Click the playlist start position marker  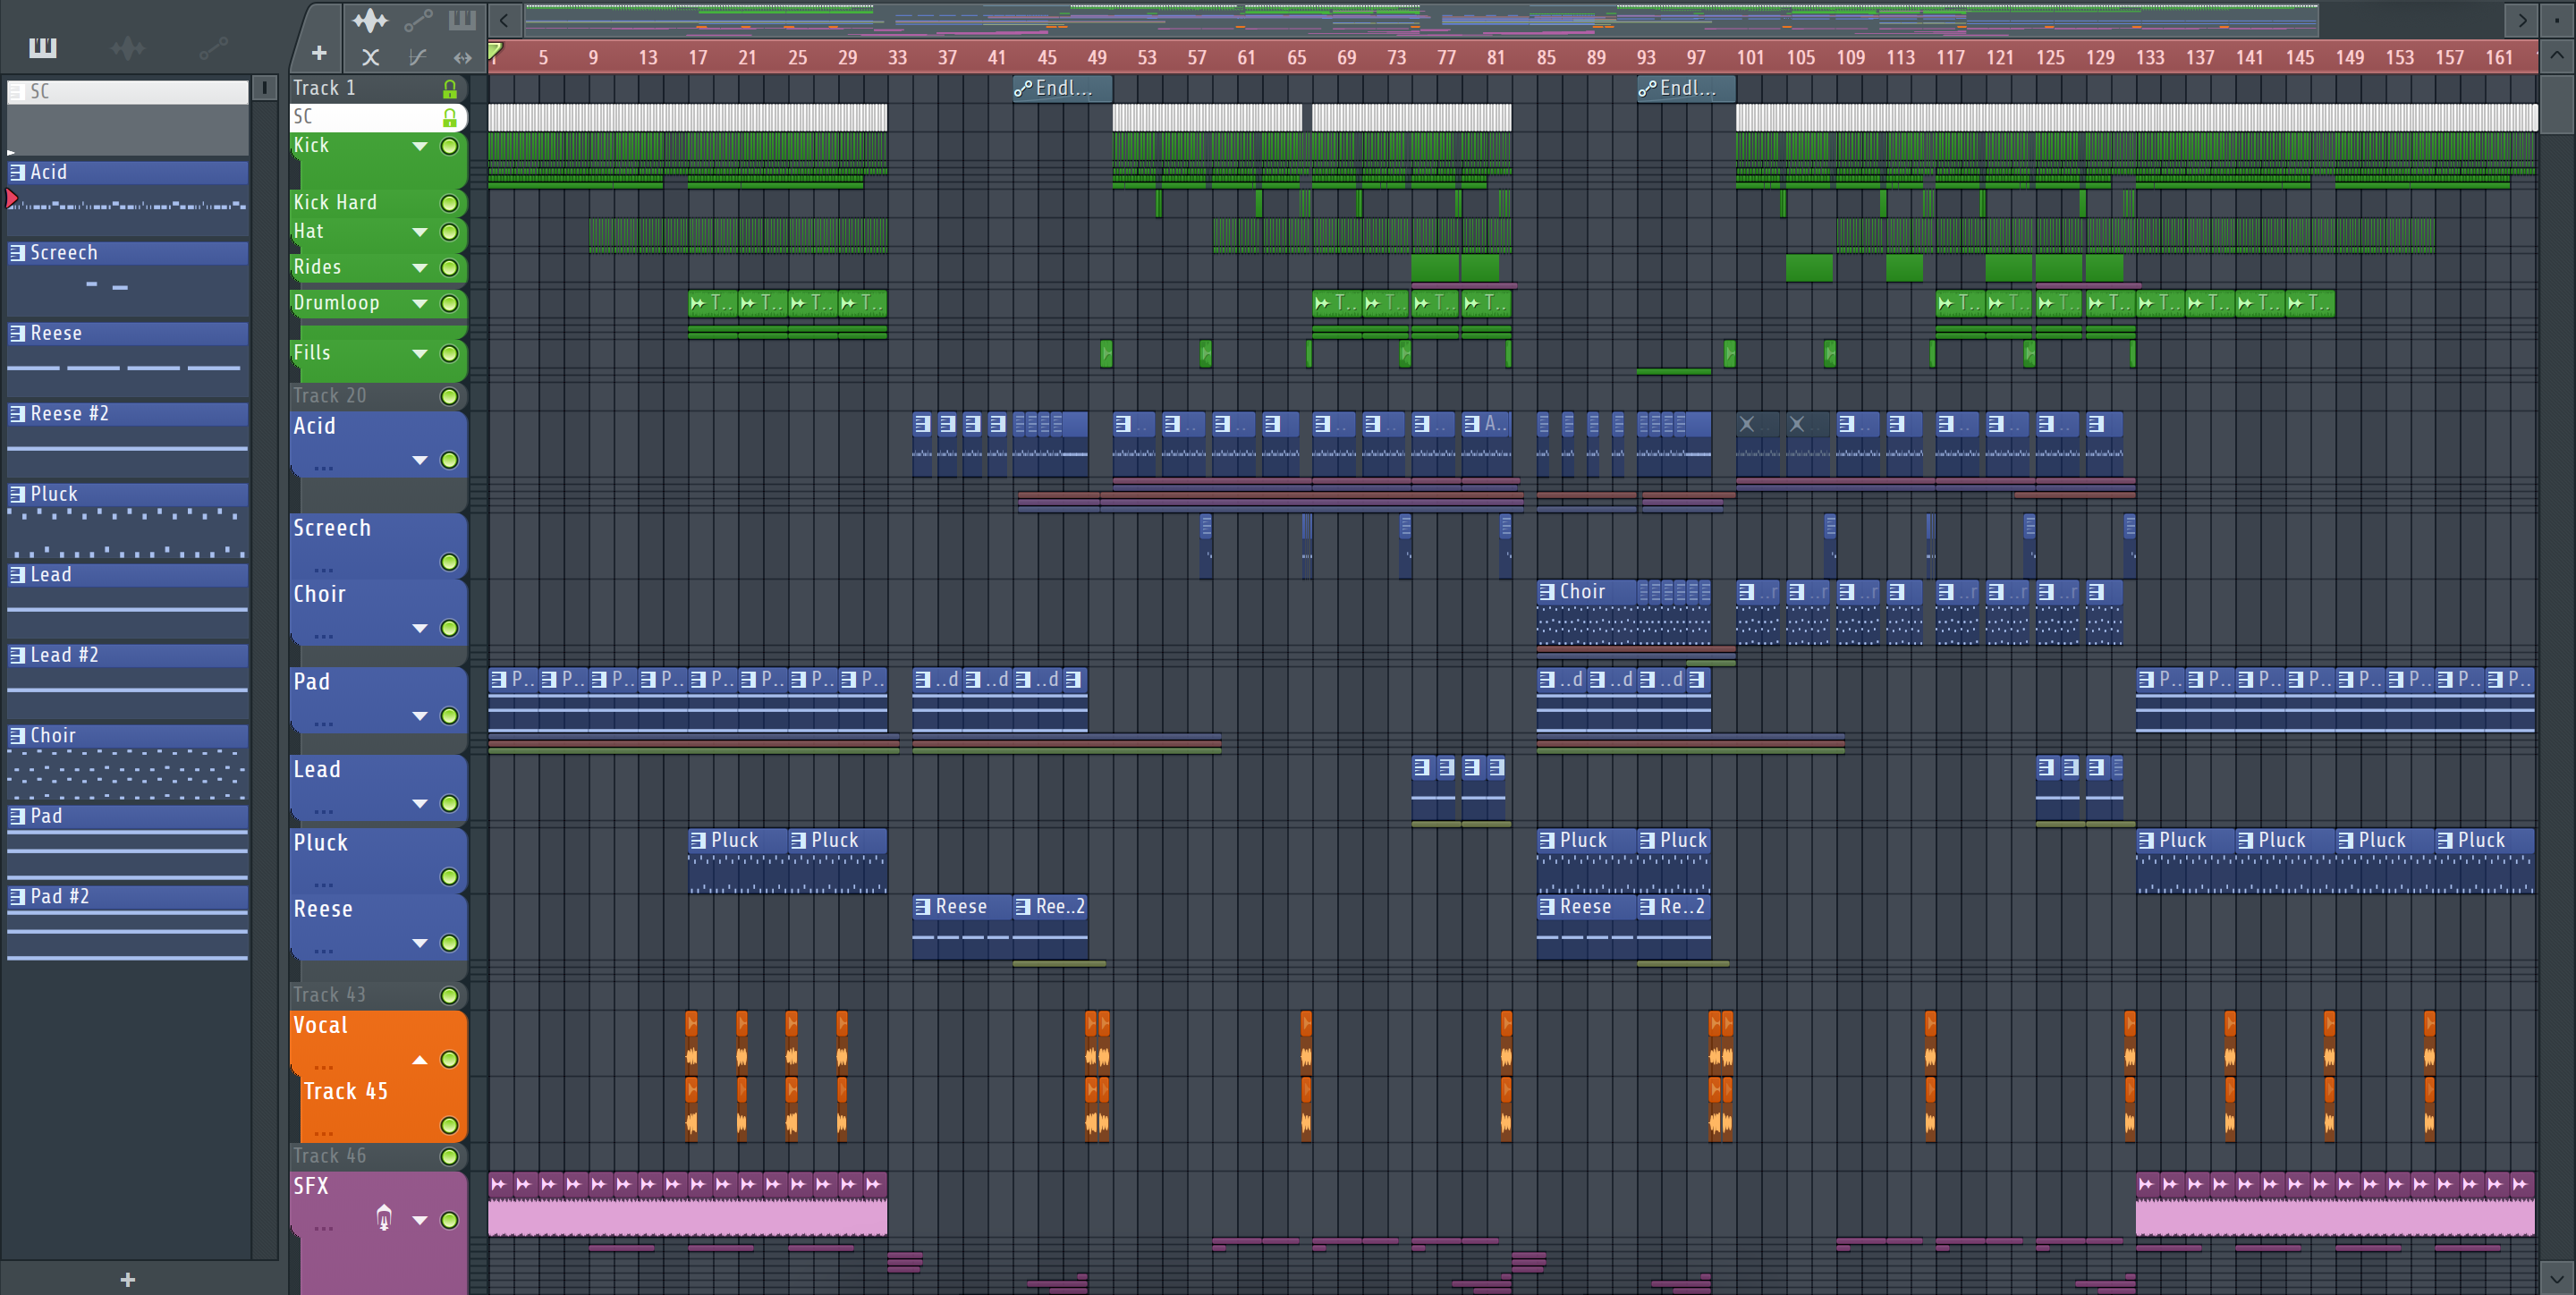tap(494, 52)
